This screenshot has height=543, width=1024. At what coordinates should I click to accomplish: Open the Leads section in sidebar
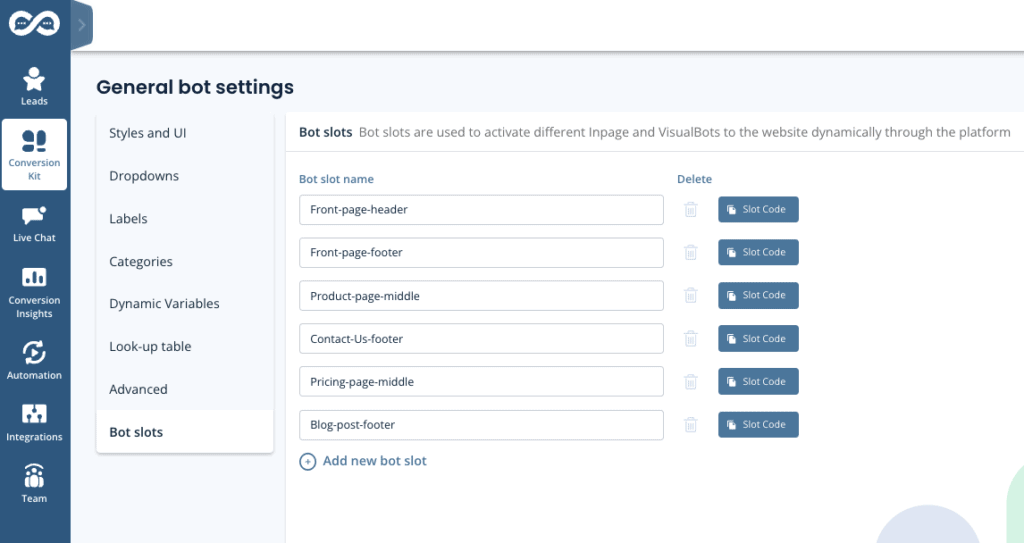pos(34,86)
